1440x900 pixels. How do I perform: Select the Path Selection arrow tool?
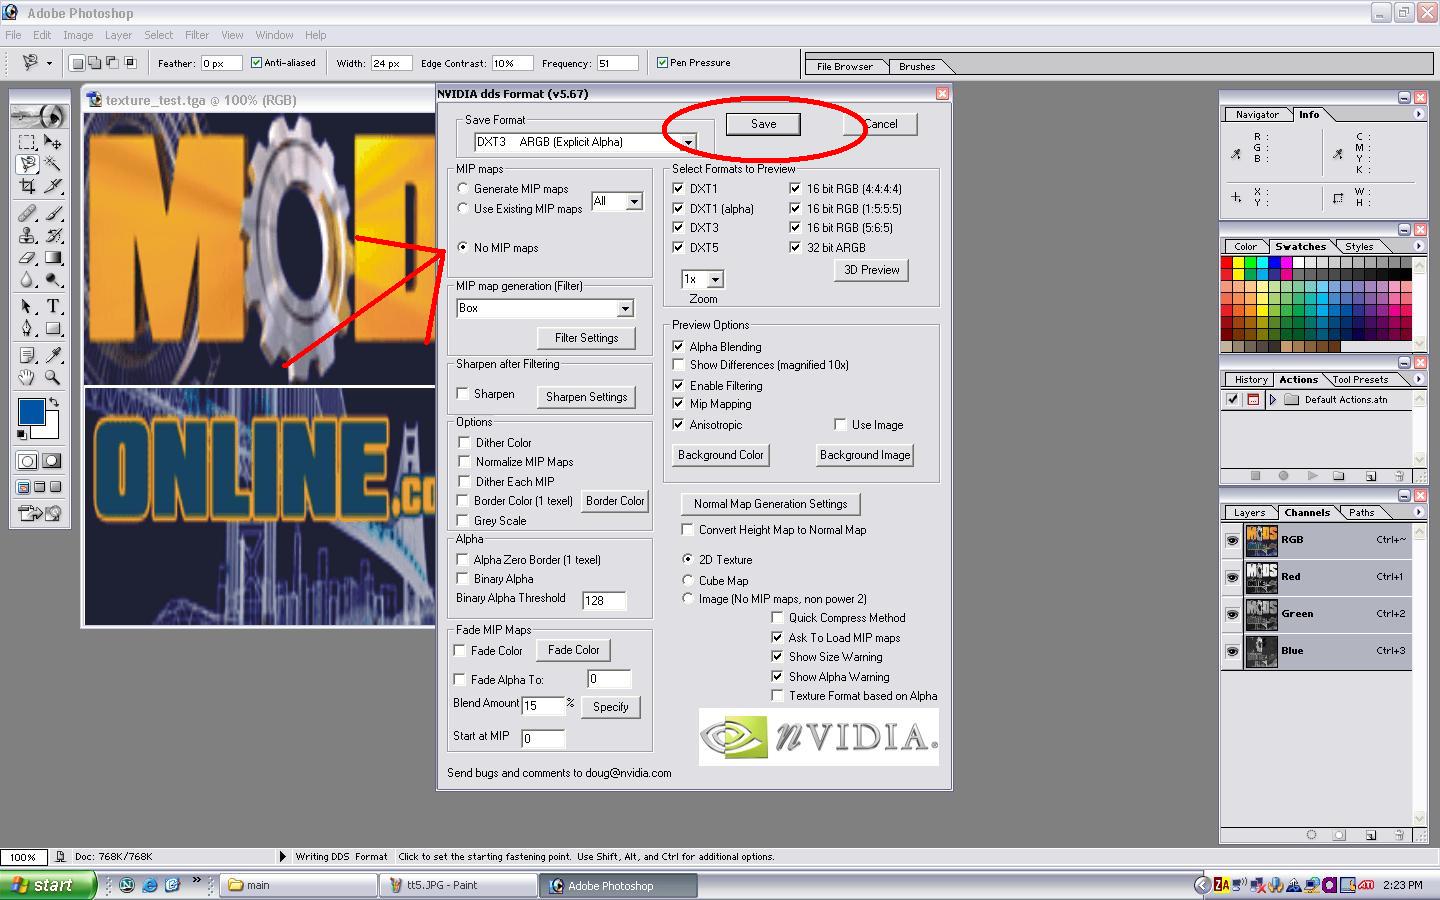pos(28,306)
